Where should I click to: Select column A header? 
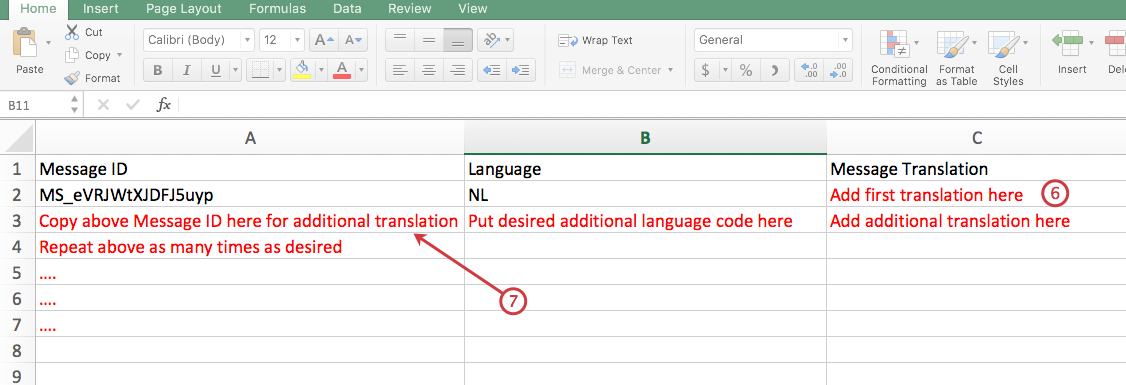250,138
